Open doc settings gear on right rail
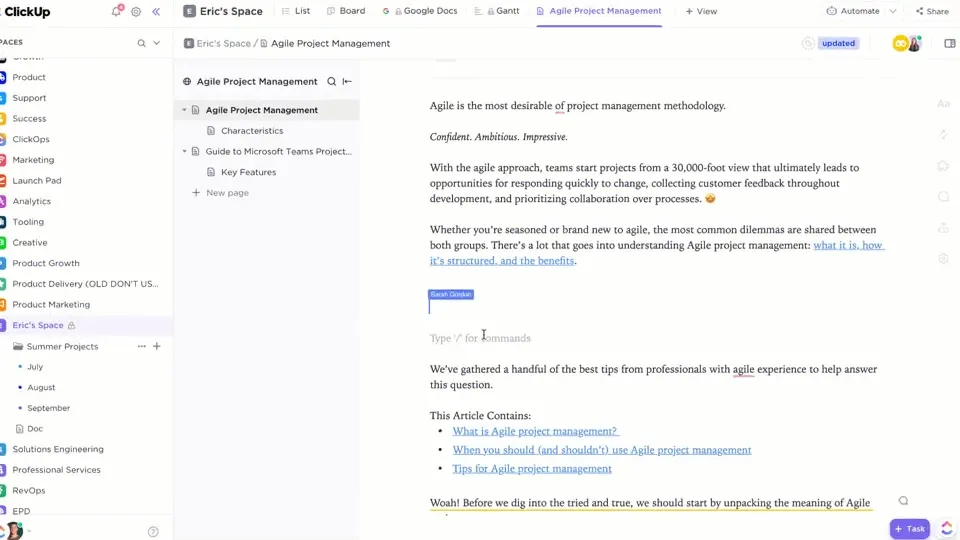This screenshot has width=960, height=540. [x=943, y=258]
